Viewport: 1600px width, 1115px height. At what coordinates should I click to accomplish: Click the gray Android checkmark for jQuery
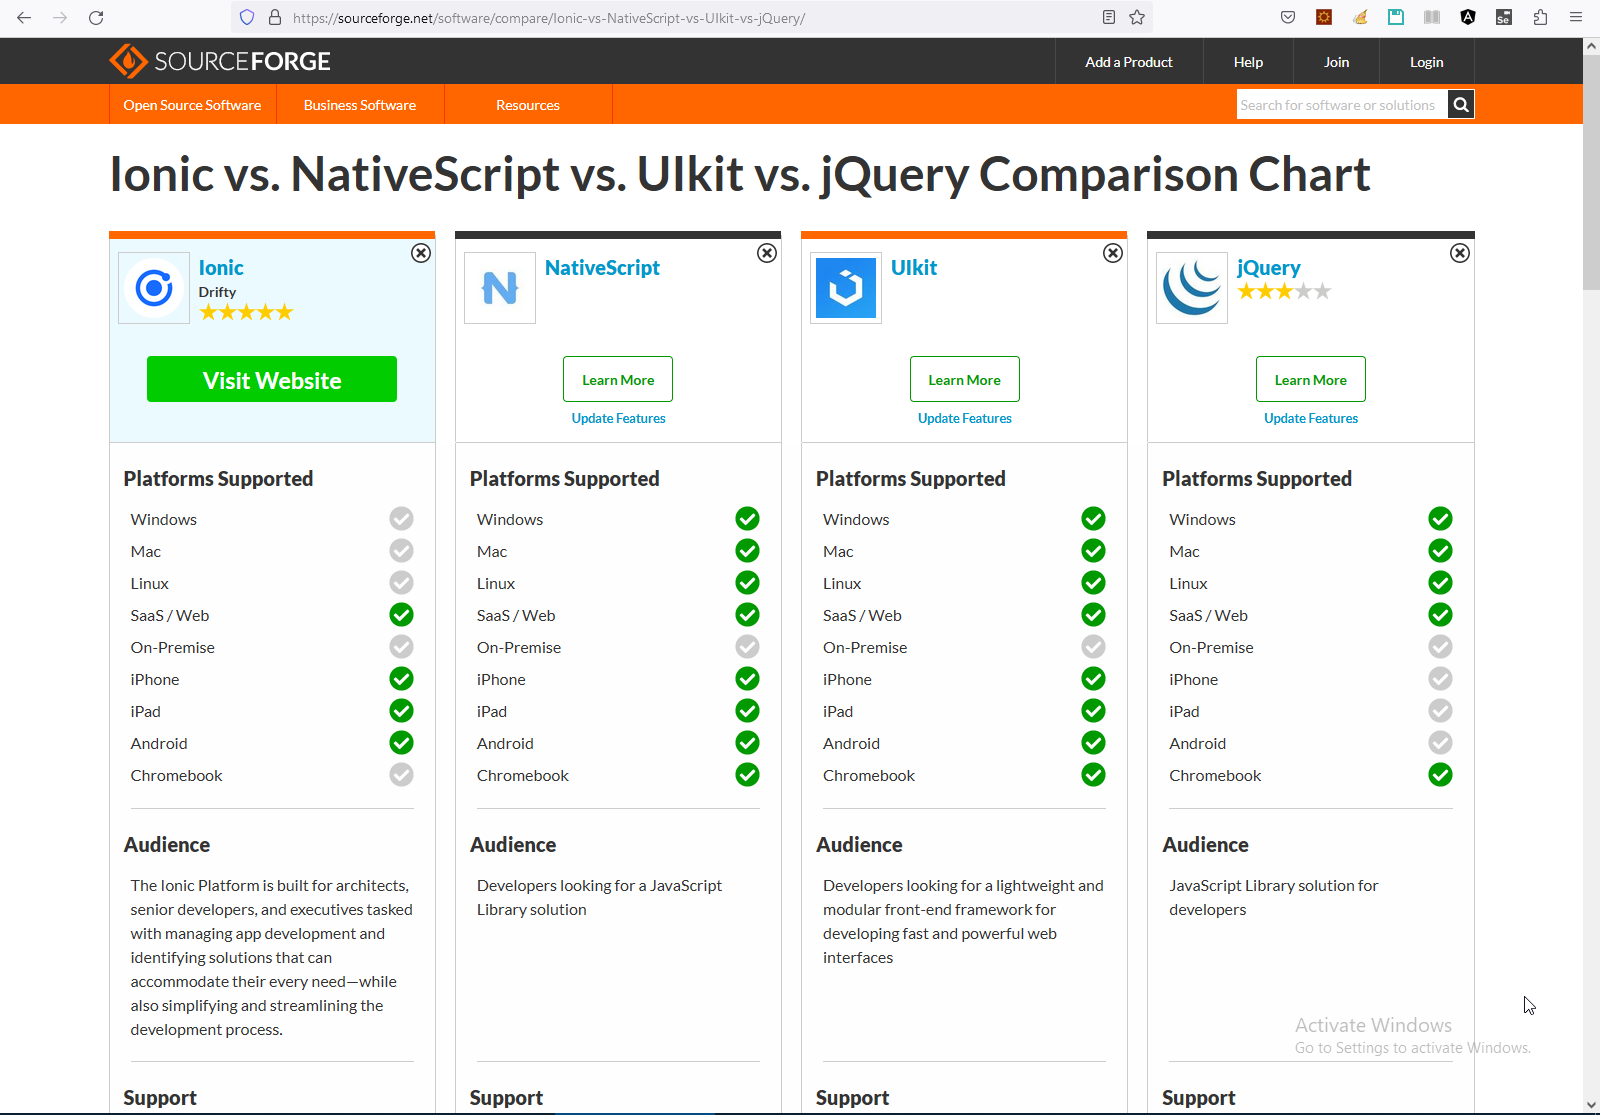(1440, 743)
